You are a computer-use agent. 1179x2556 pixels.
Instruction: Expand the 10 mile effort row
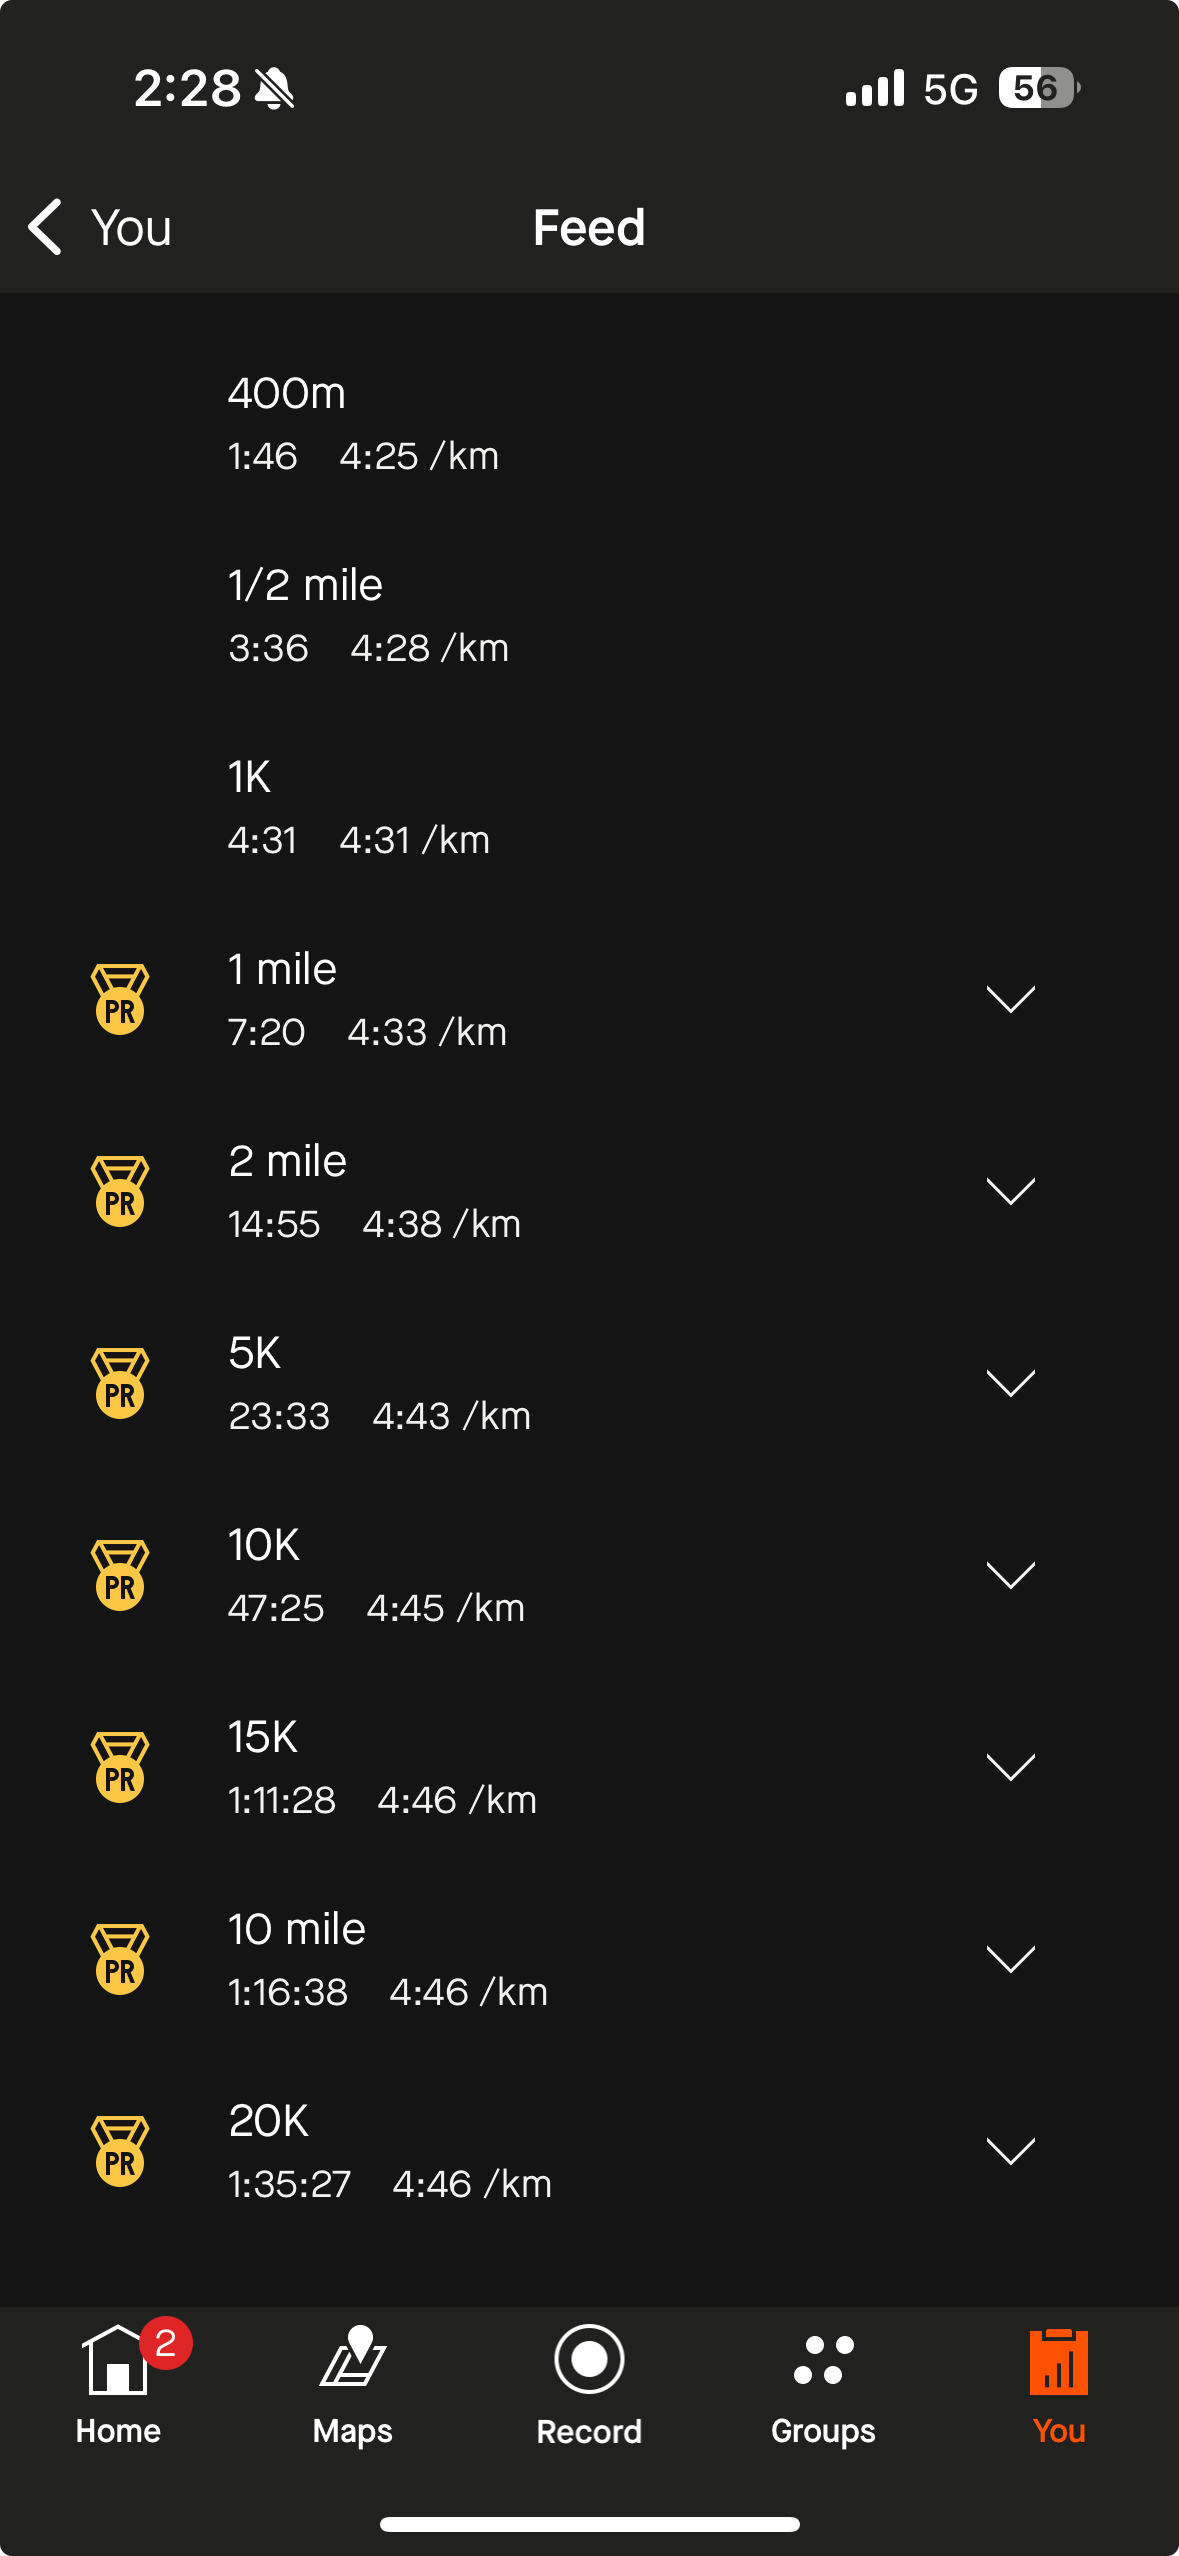pos(1010,1959)
